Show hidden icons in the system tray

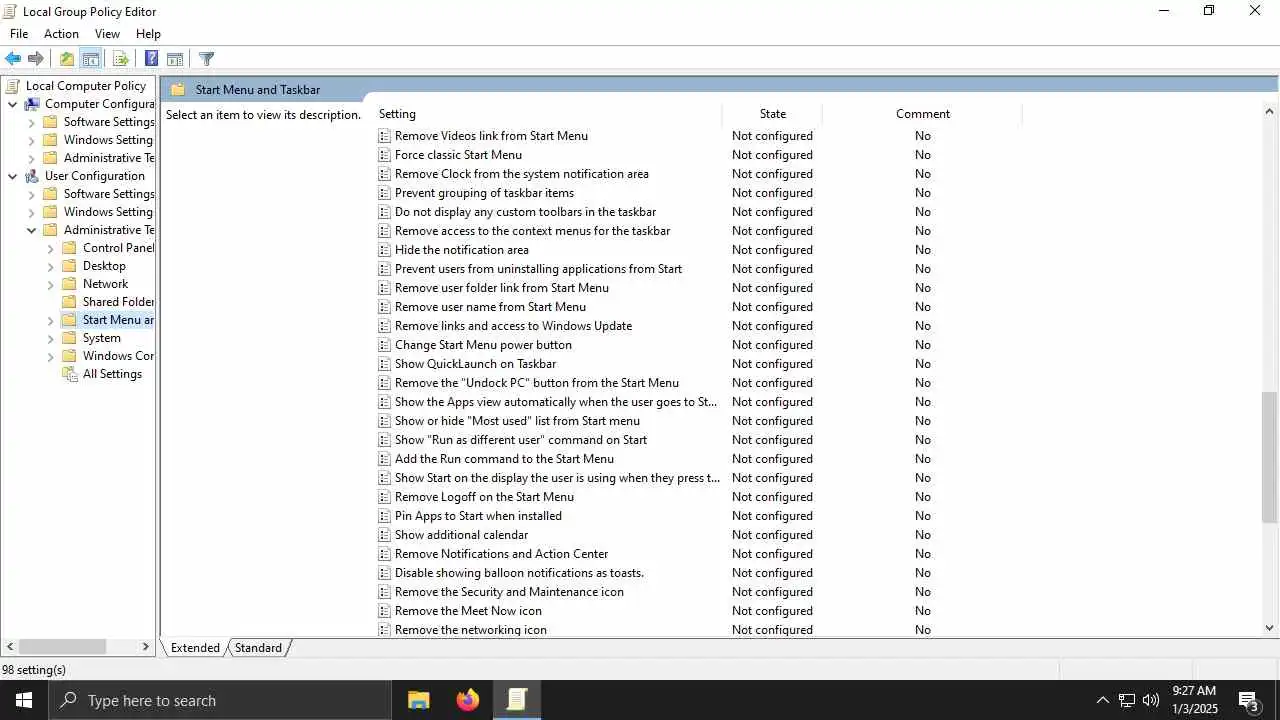(x=1102, y=700)
